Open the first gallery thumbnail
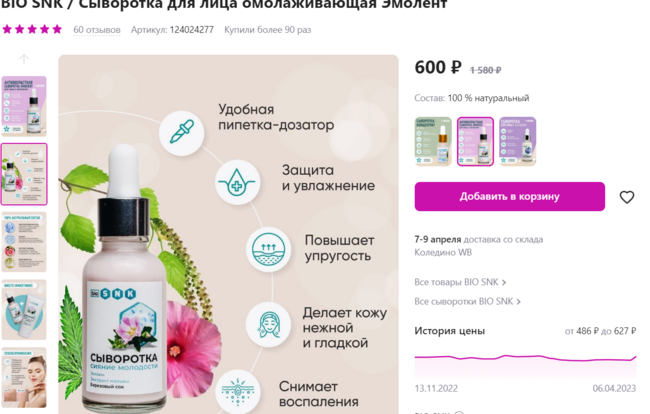 (x=24, y=106)
